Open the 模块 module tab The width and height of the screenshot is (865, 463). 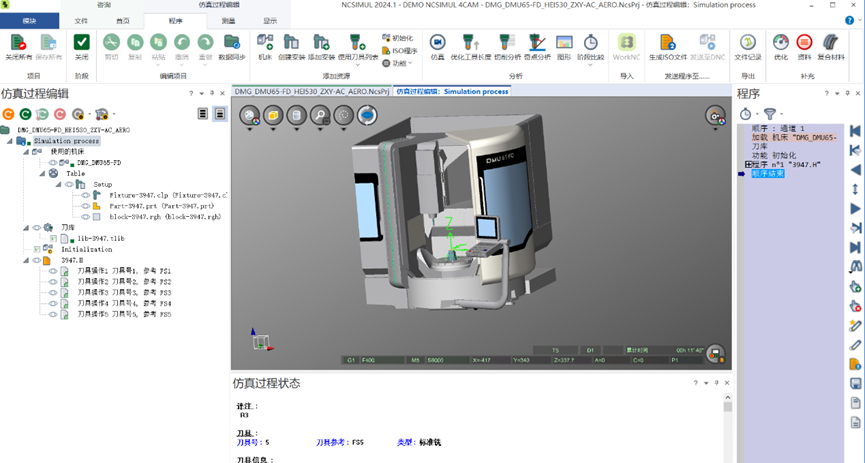click(29, 21)
